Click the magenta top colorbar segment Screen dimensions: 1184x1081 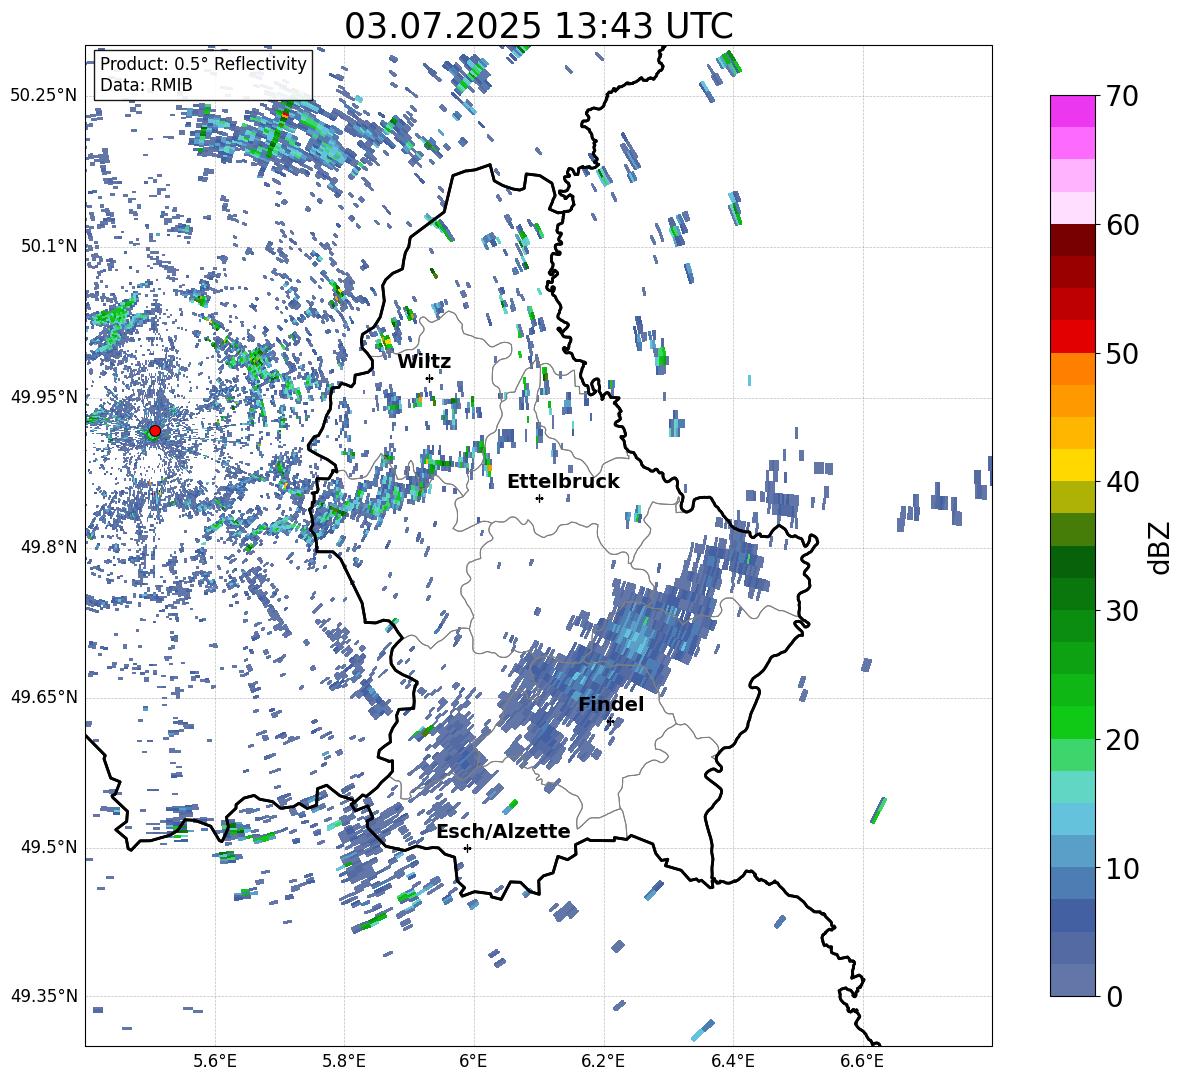click(1072, 111)
